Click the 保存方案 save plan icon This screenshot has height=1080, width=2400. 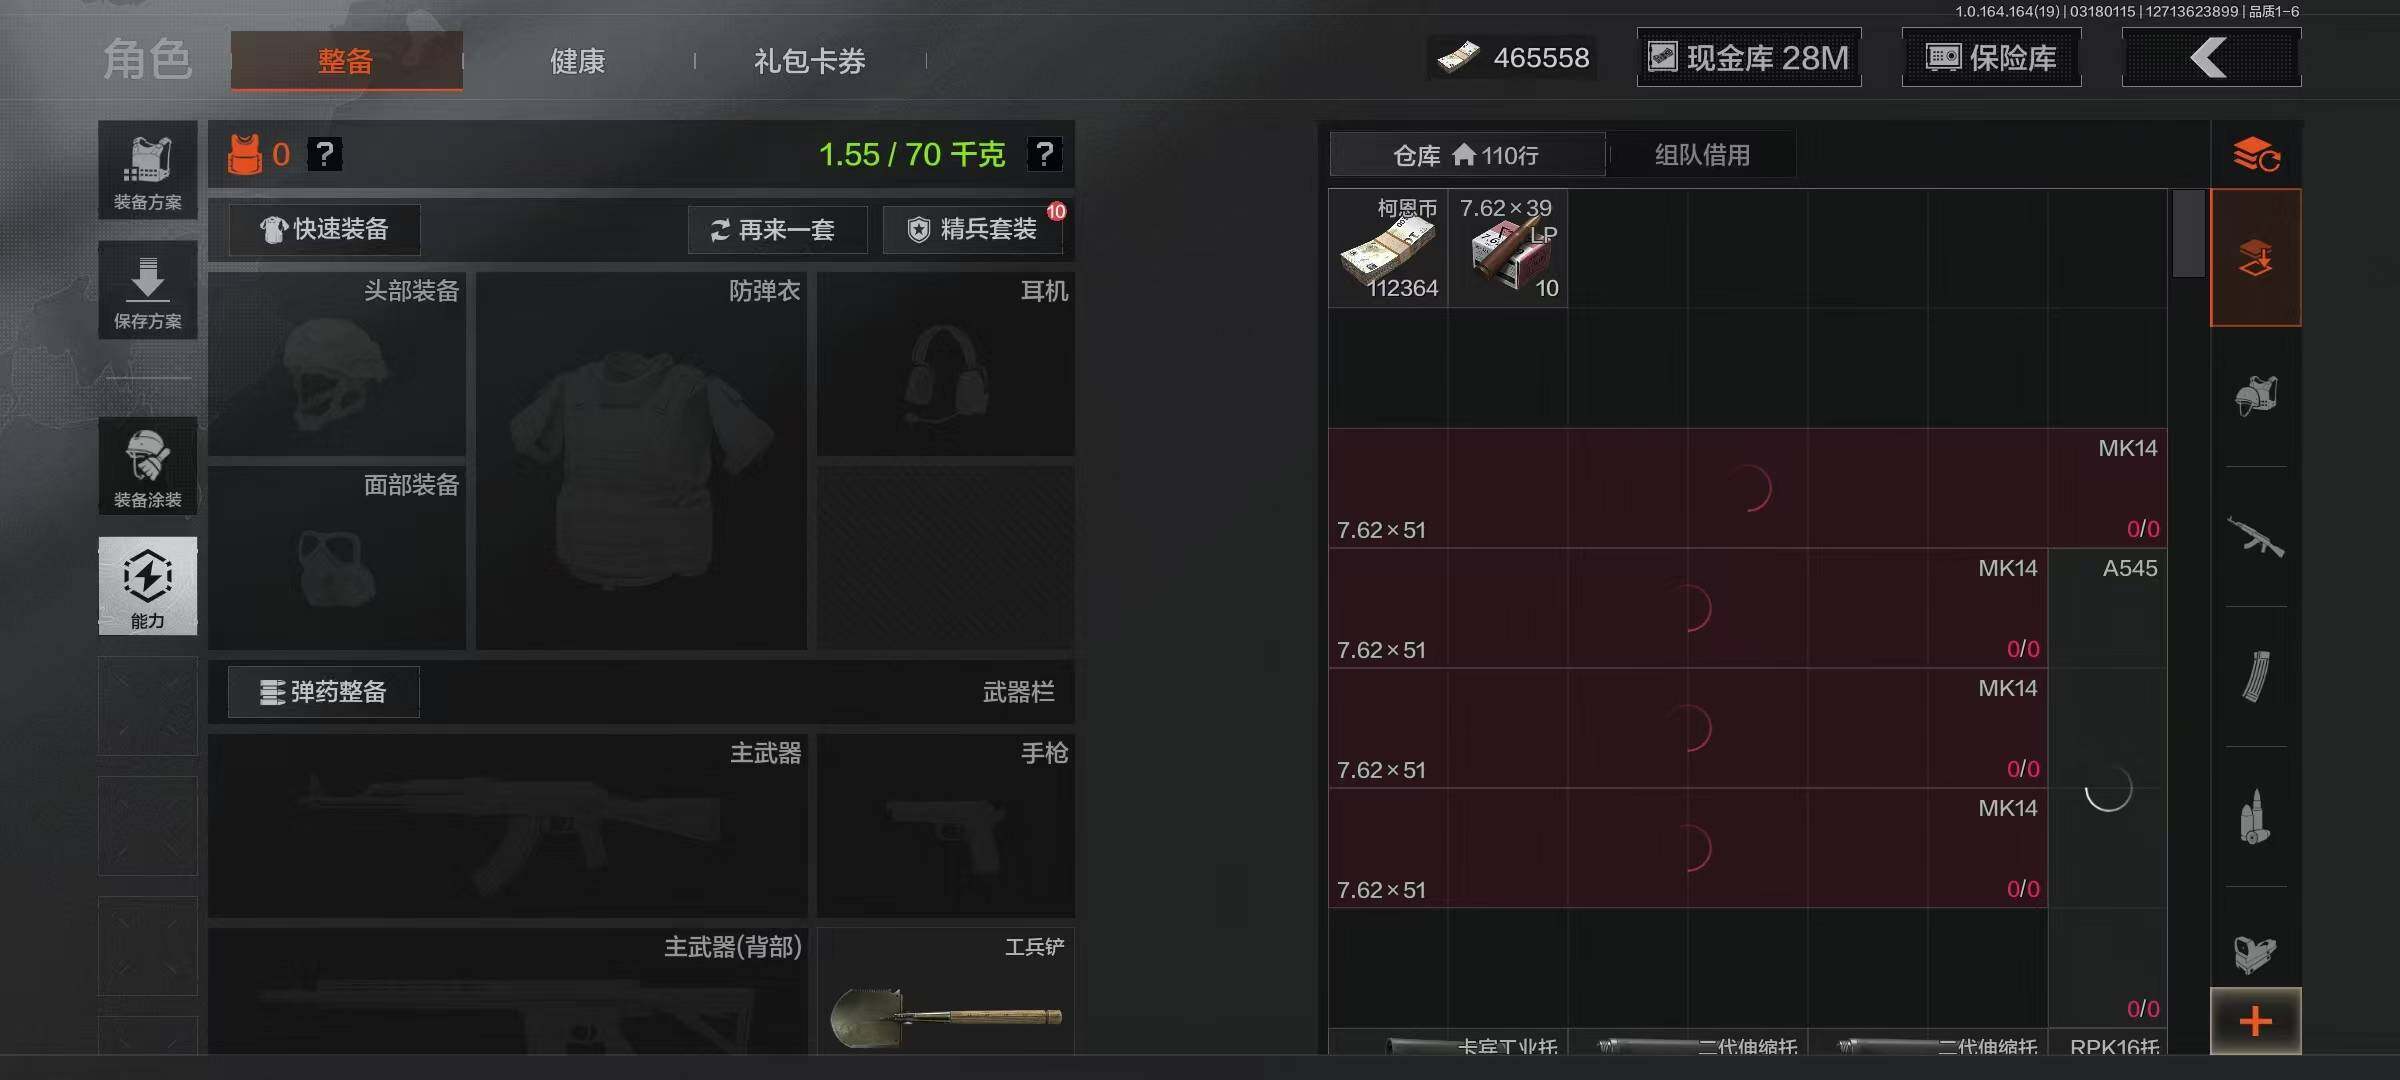148,290
